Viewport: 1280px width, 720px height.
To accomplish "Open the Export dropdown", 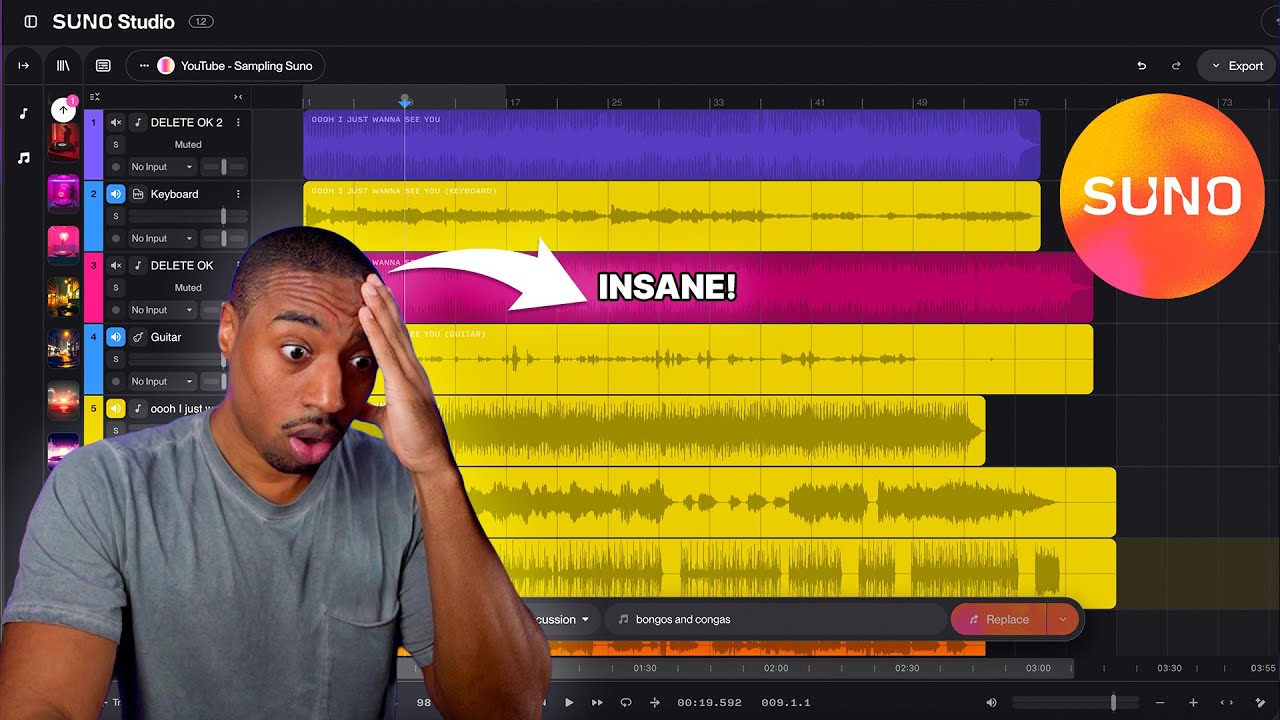I will point(1237,66).
